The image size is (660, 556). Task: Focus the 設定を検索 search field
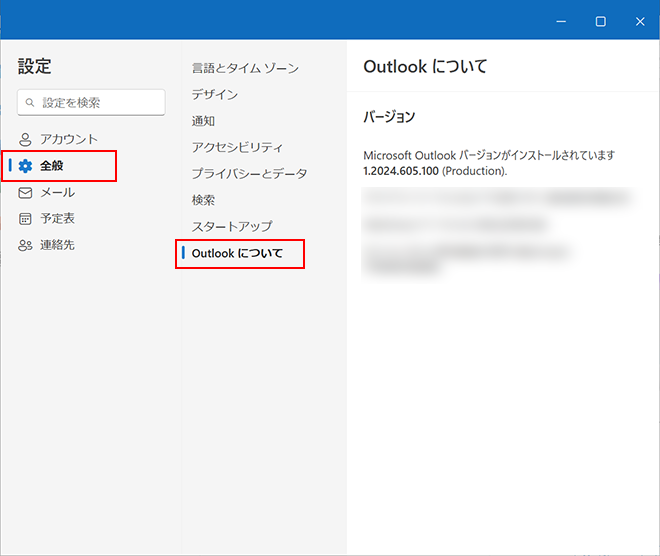coord(98,103)
